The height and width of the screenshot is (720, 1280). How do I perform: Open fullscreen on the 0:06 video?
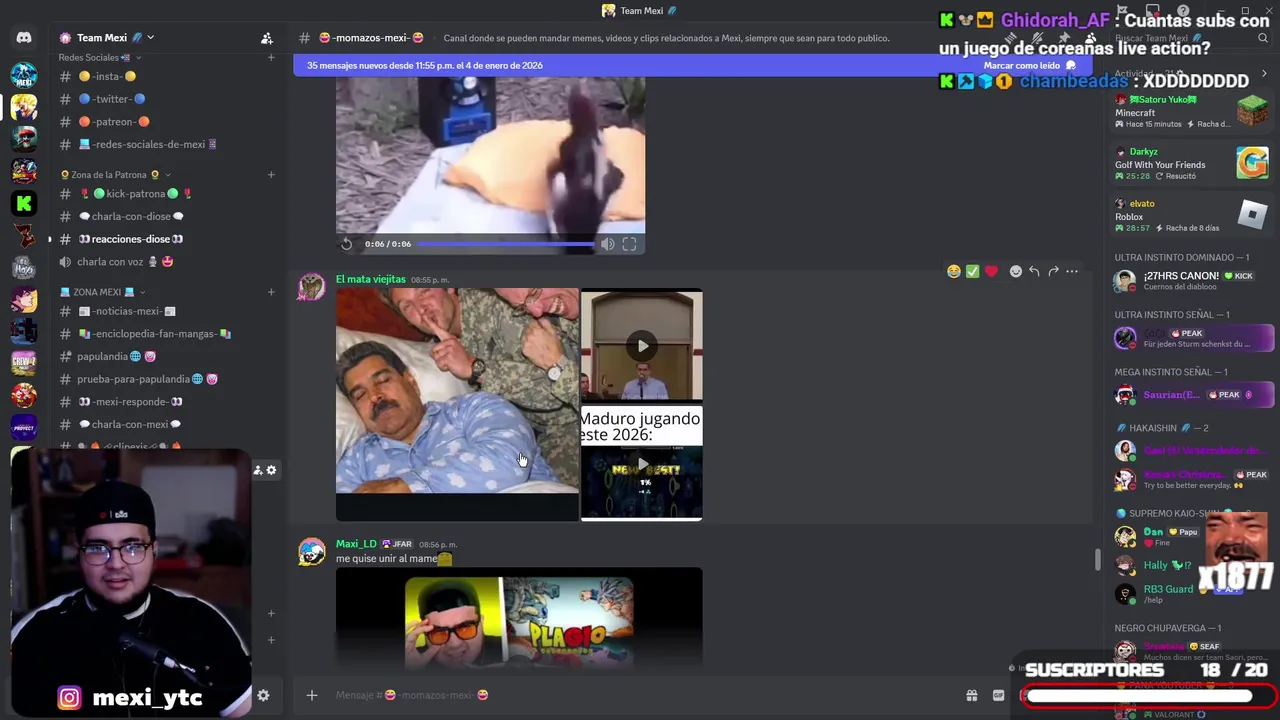point(629,244)
